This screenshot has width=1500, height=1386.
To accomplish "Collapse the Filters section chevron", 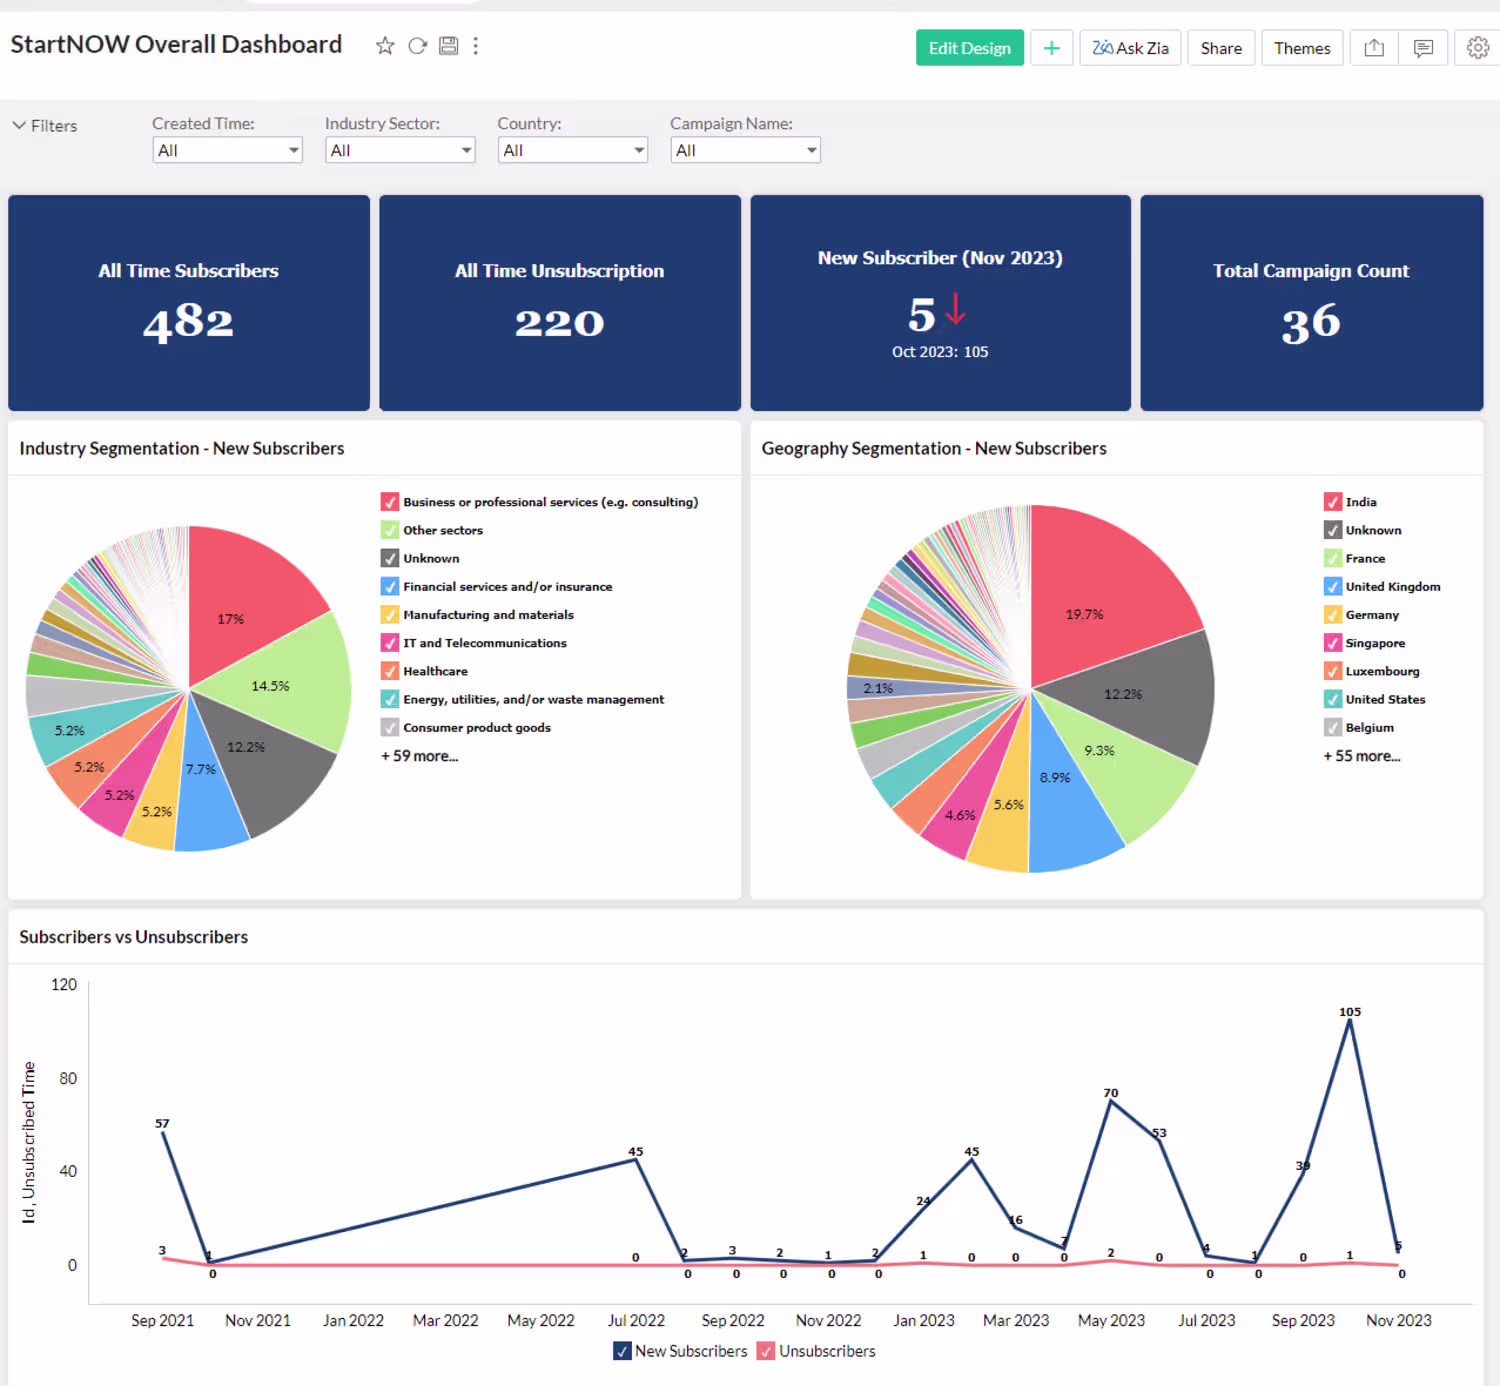I will point(19,125).
